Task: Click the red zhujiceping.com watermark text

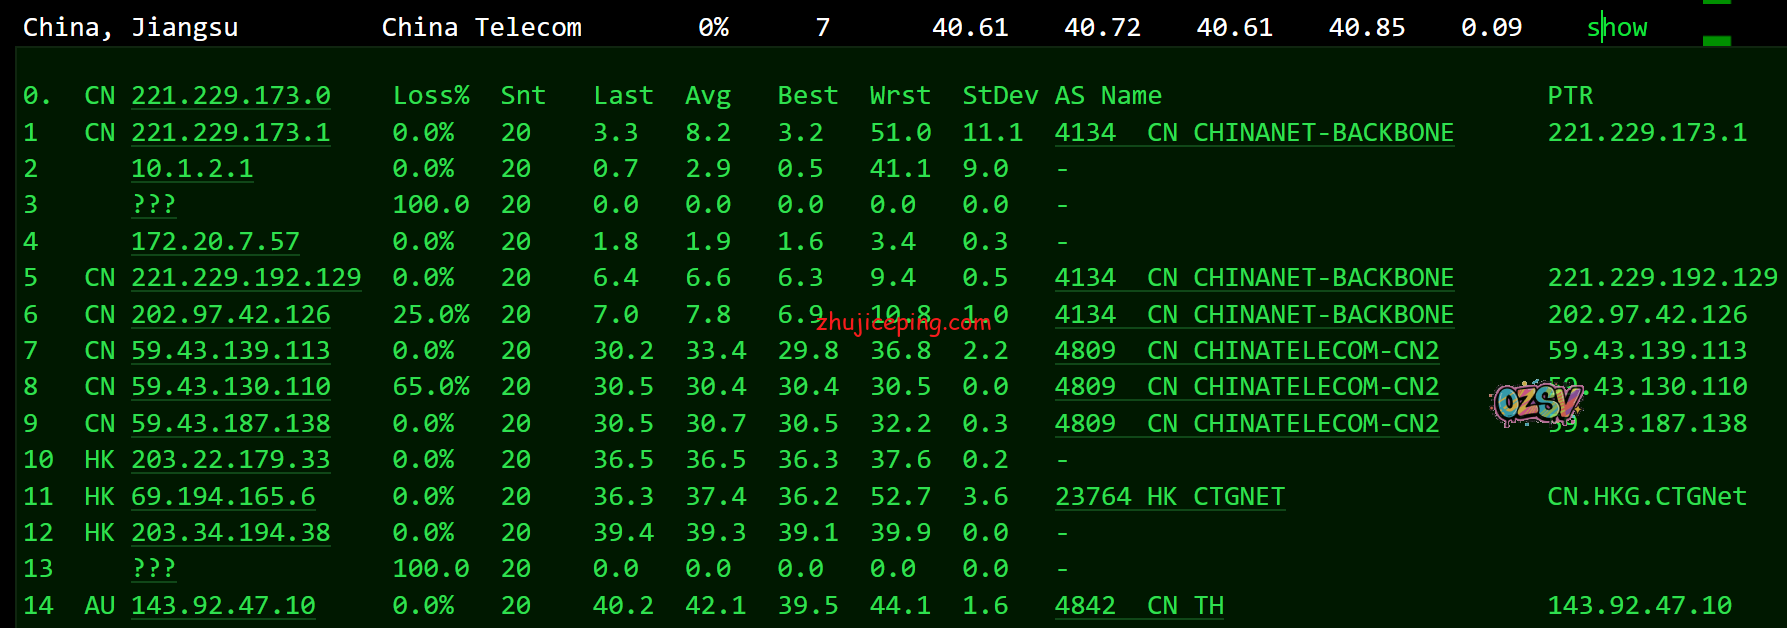Action: [903, 323]
